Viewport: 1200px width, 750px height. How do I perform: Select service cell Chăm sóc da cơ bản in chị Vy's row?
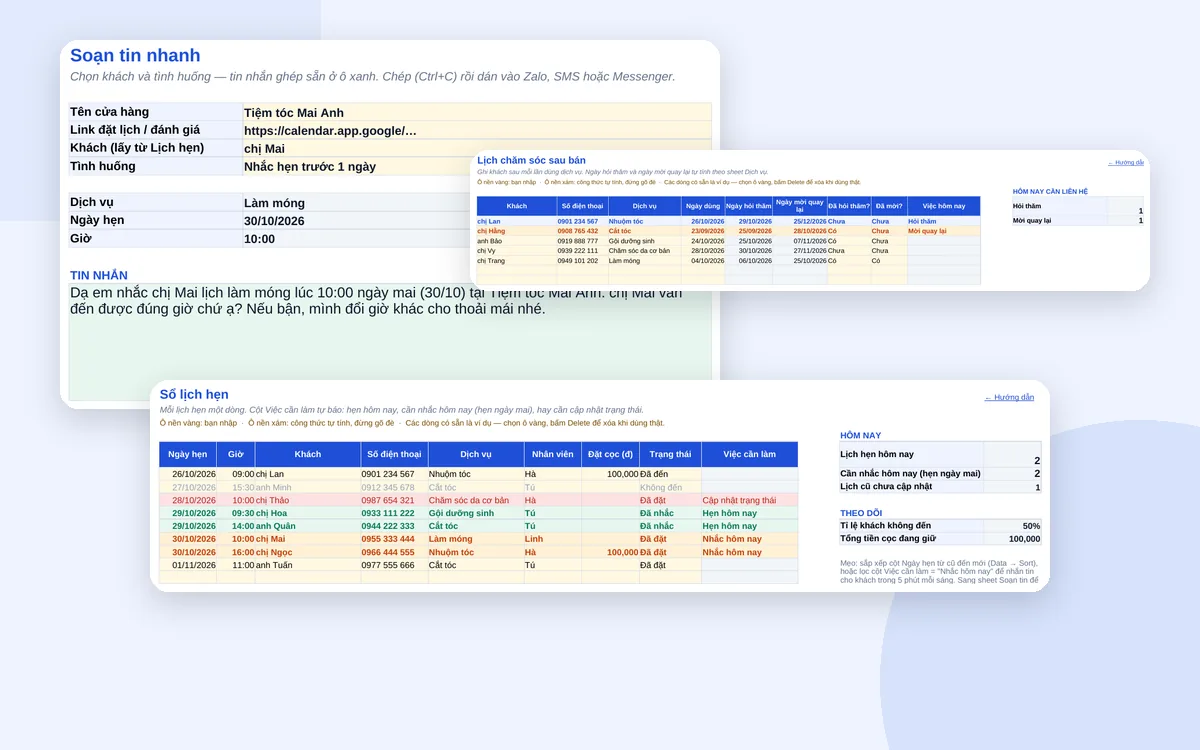(643, 251)
